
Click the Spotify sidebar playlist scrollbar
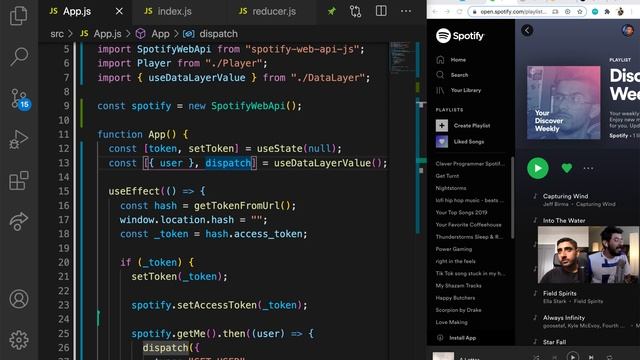512,198
